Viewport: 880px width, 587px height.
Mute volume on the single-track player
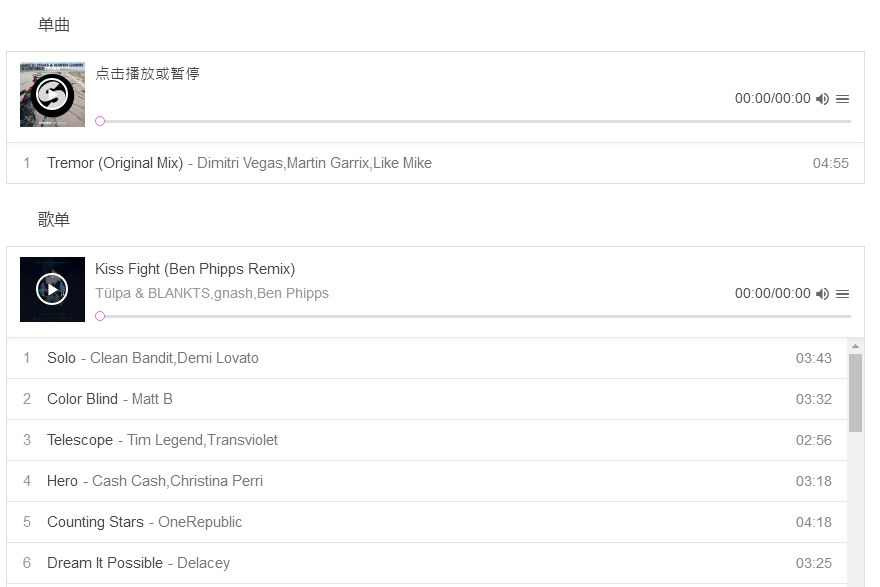(x=822, y=99)
